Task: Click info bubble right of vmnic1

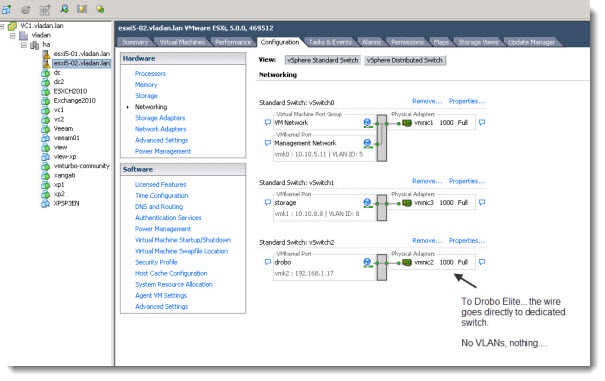Action: coord(482,122)
